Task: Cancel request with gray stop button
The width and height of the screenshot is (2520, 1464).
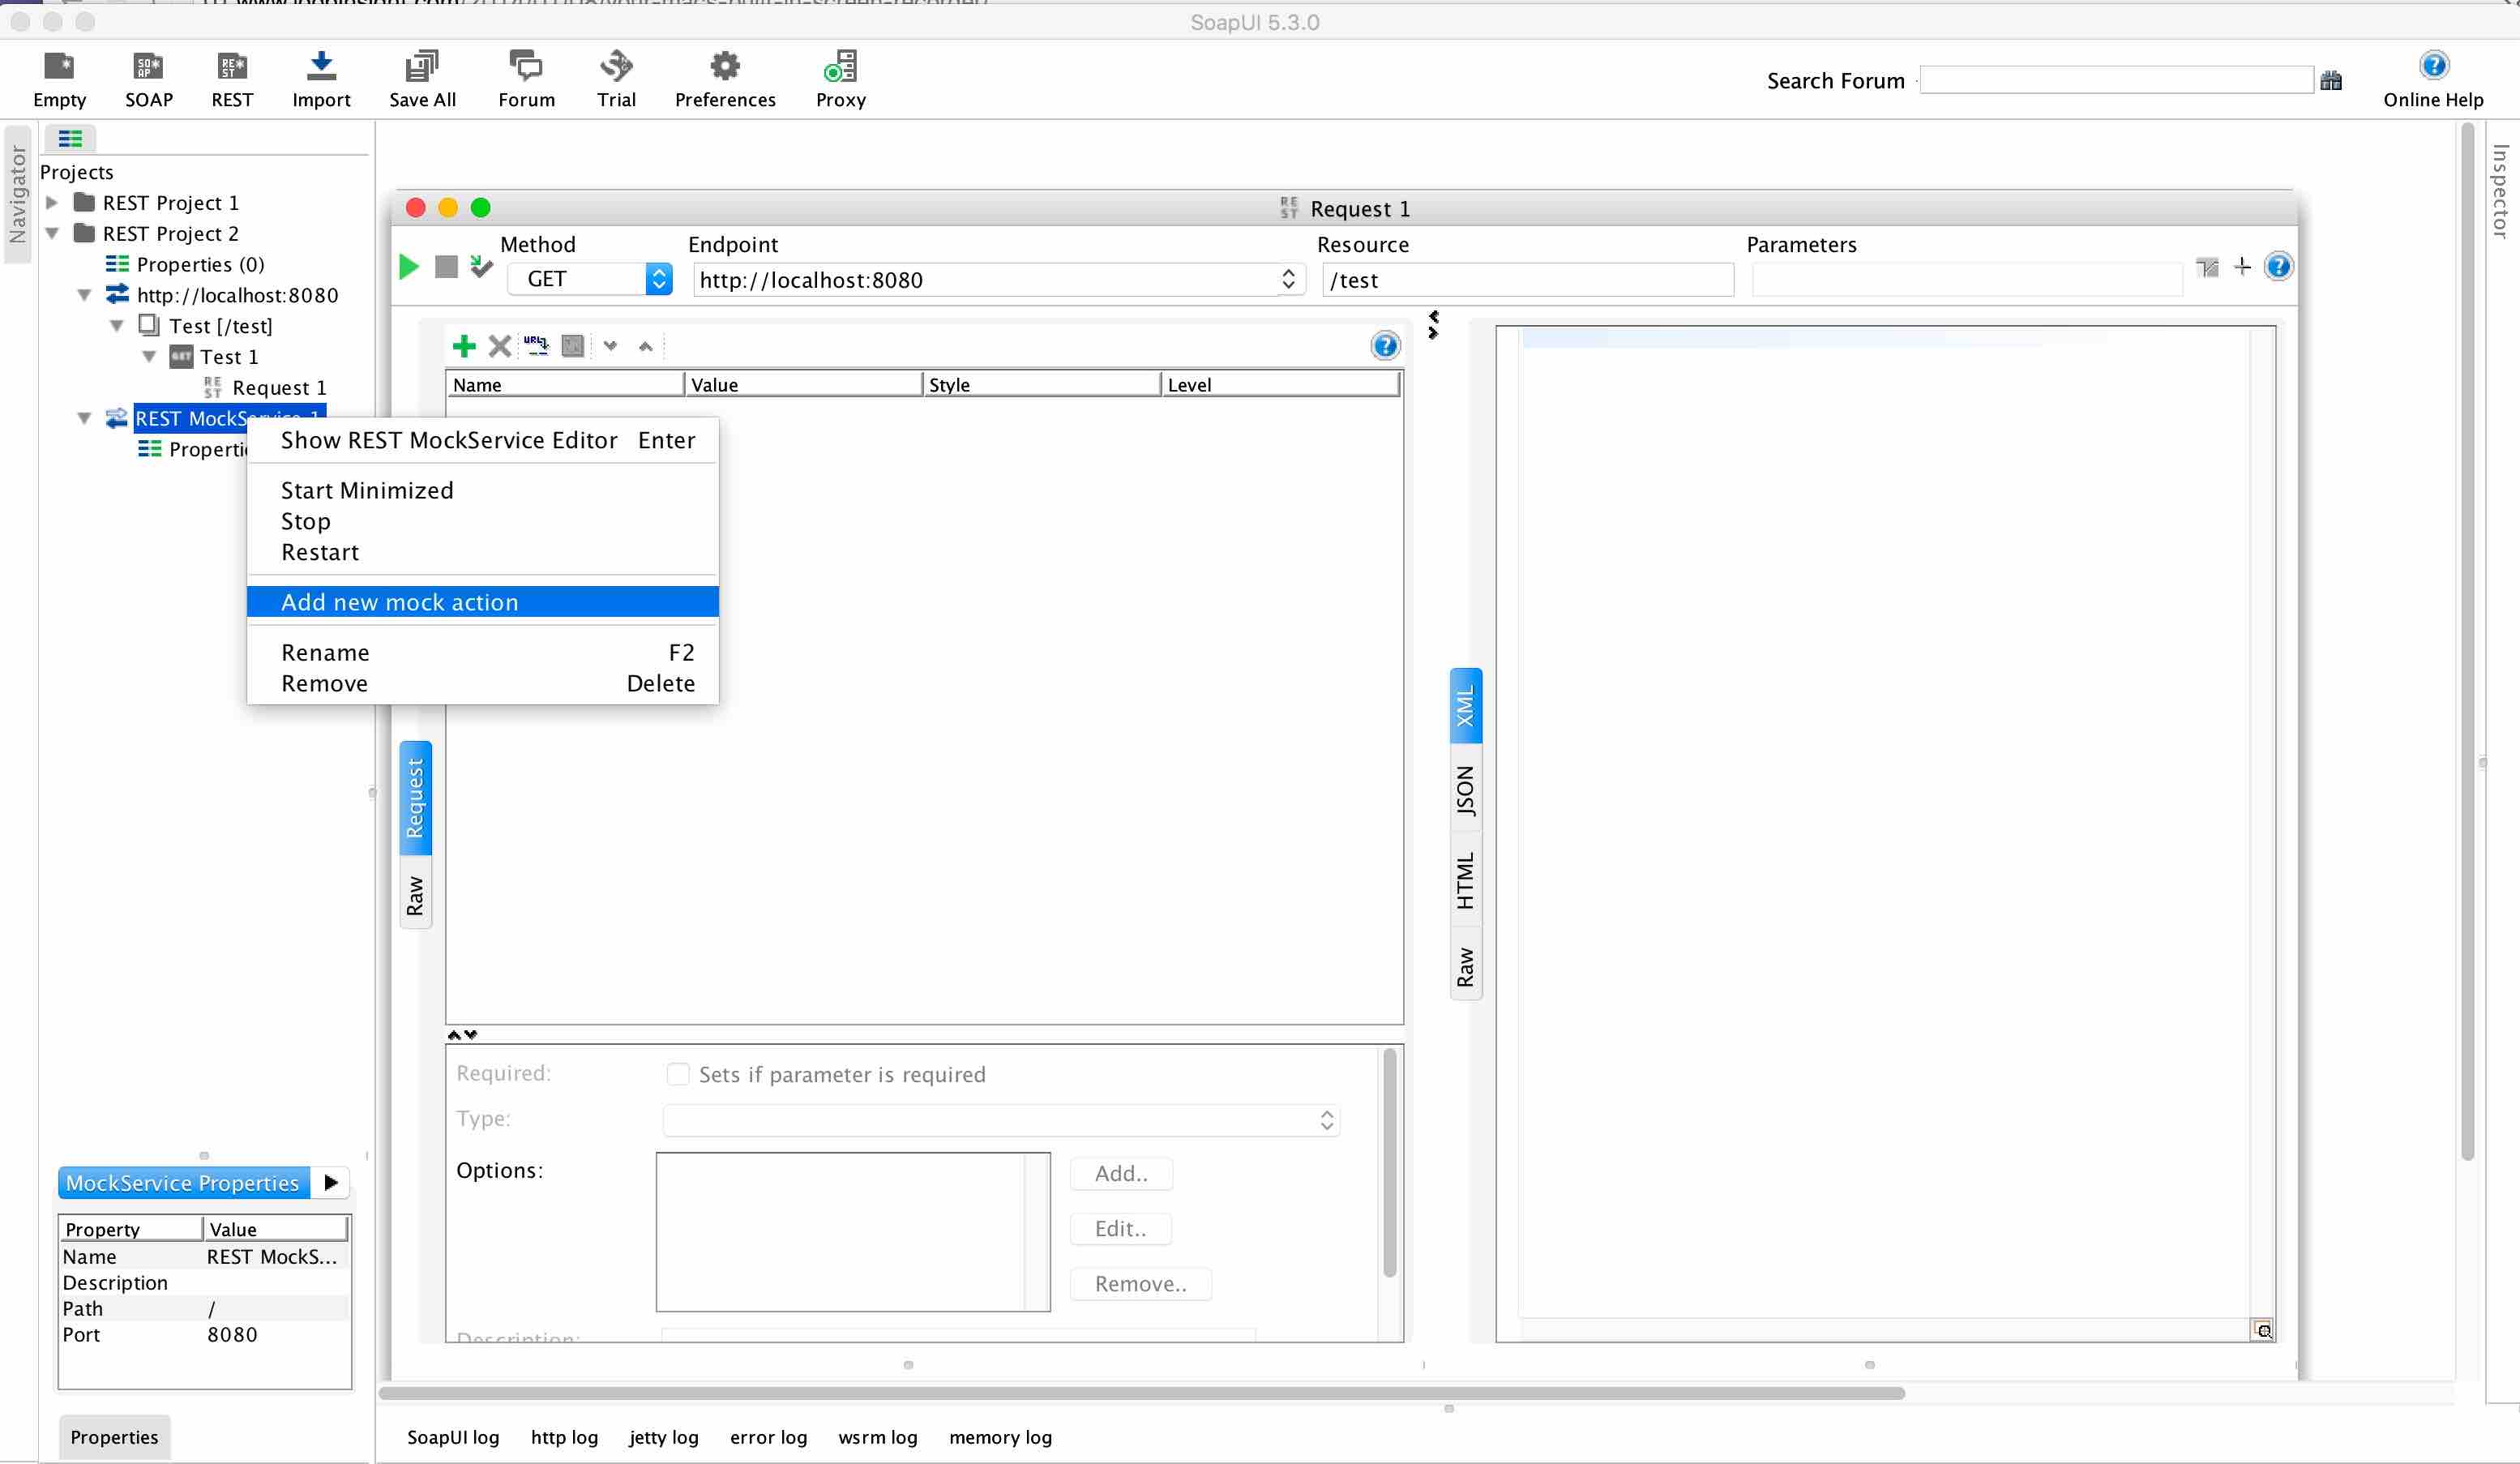Action: [x=446, y=267]
